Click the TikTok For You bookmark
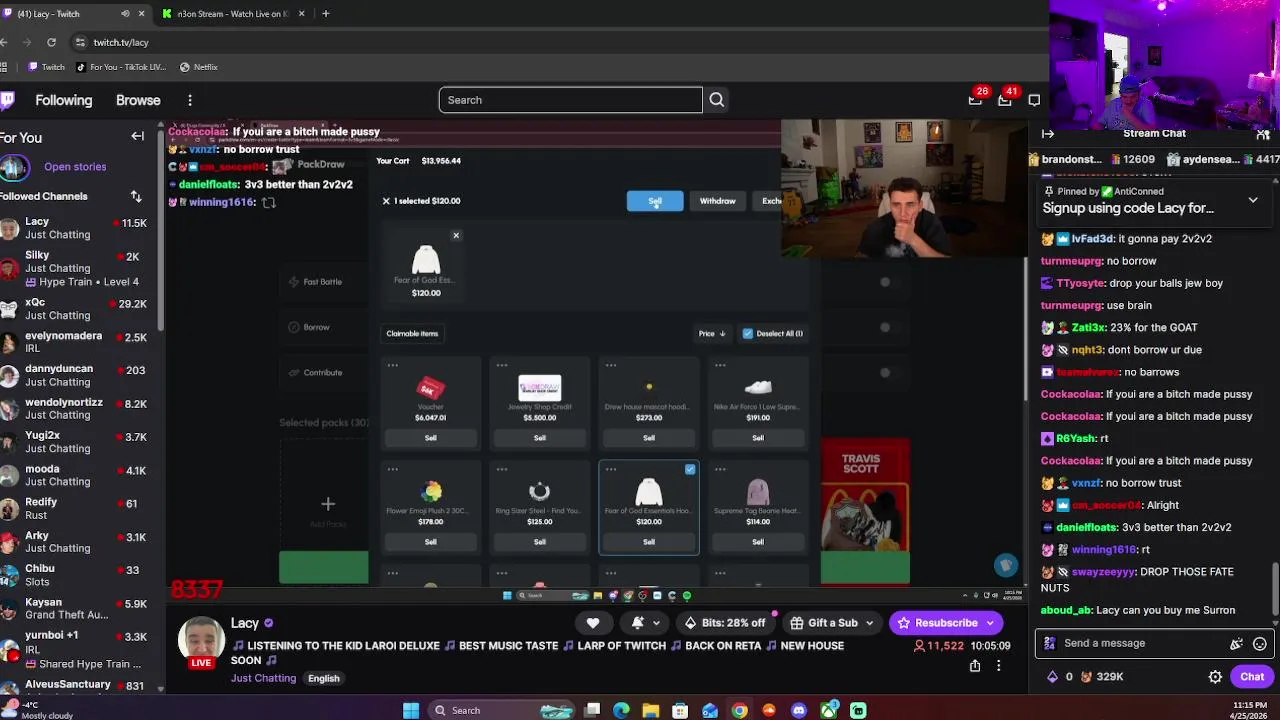Viewport: 1280px width, 720px height. [121, 67]
